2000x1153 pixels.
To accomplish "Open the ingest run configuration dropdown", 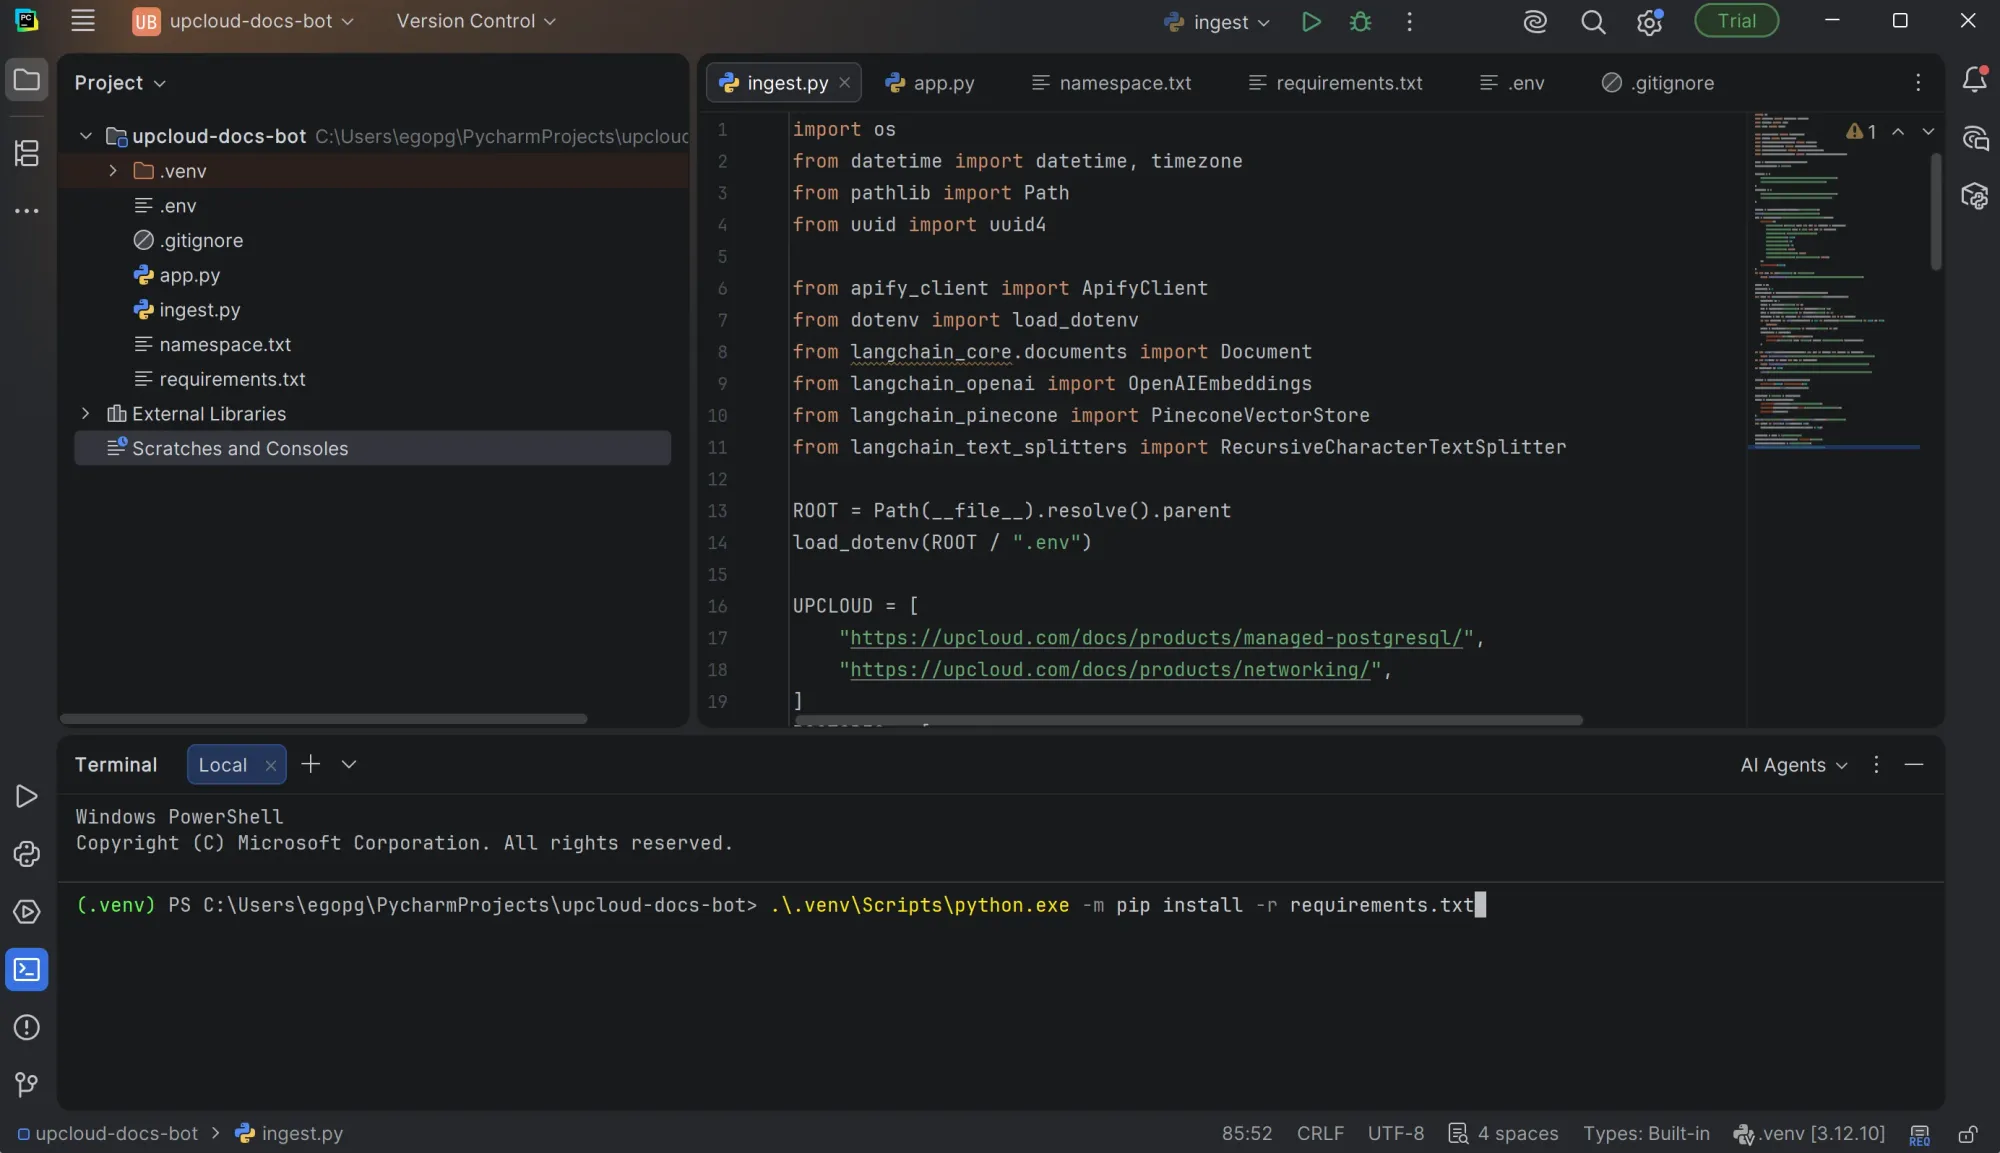I will pos(1217,22).
